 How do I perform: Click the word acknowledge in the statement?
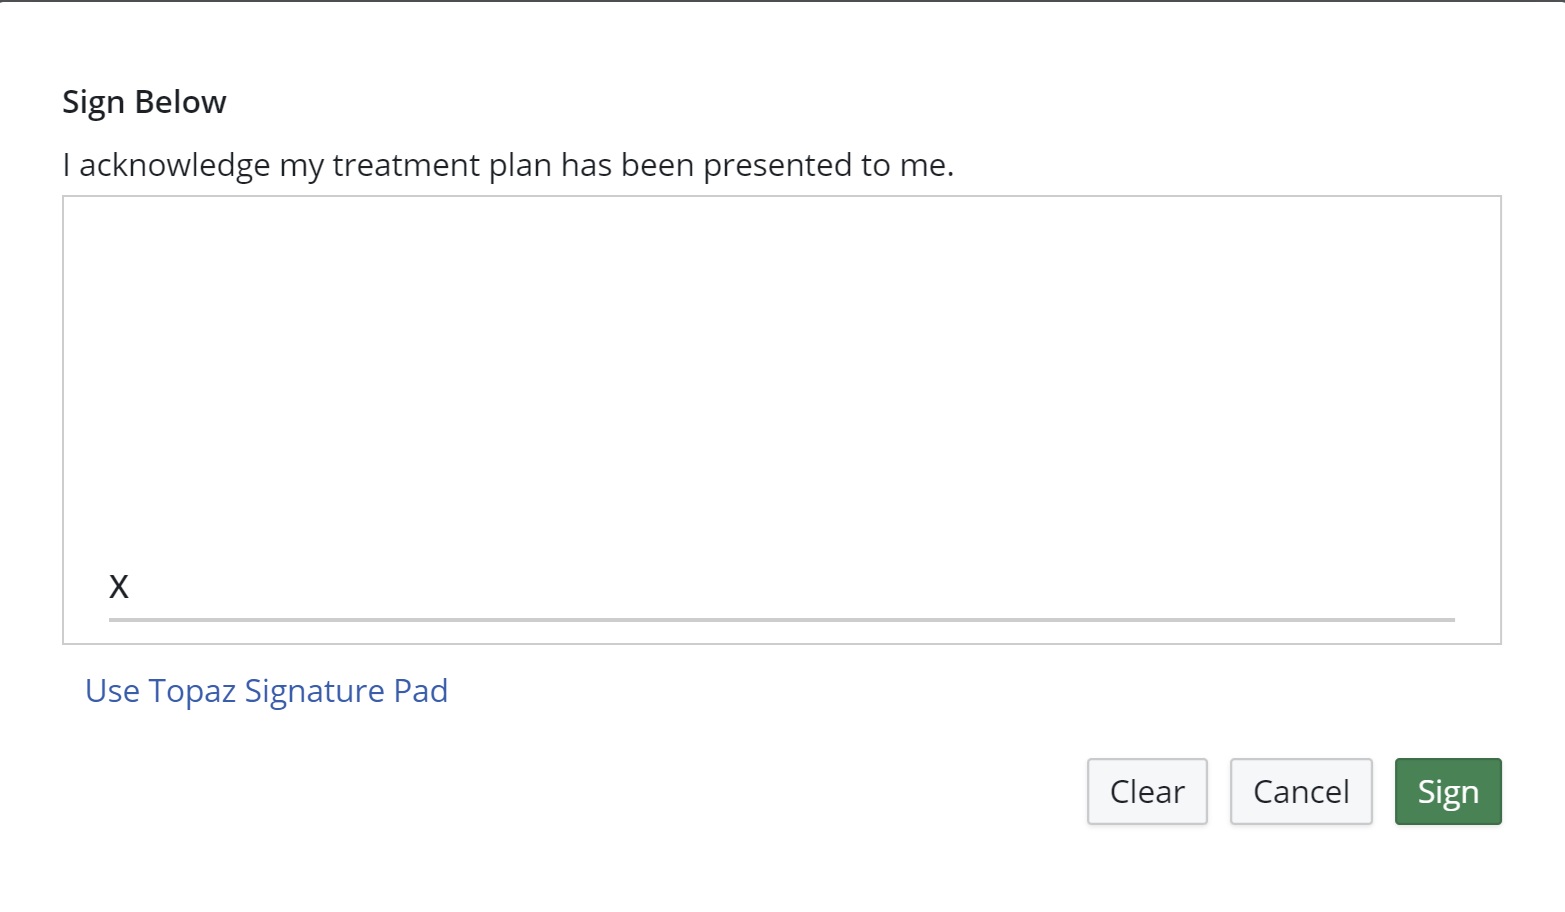tap(174, 165)
